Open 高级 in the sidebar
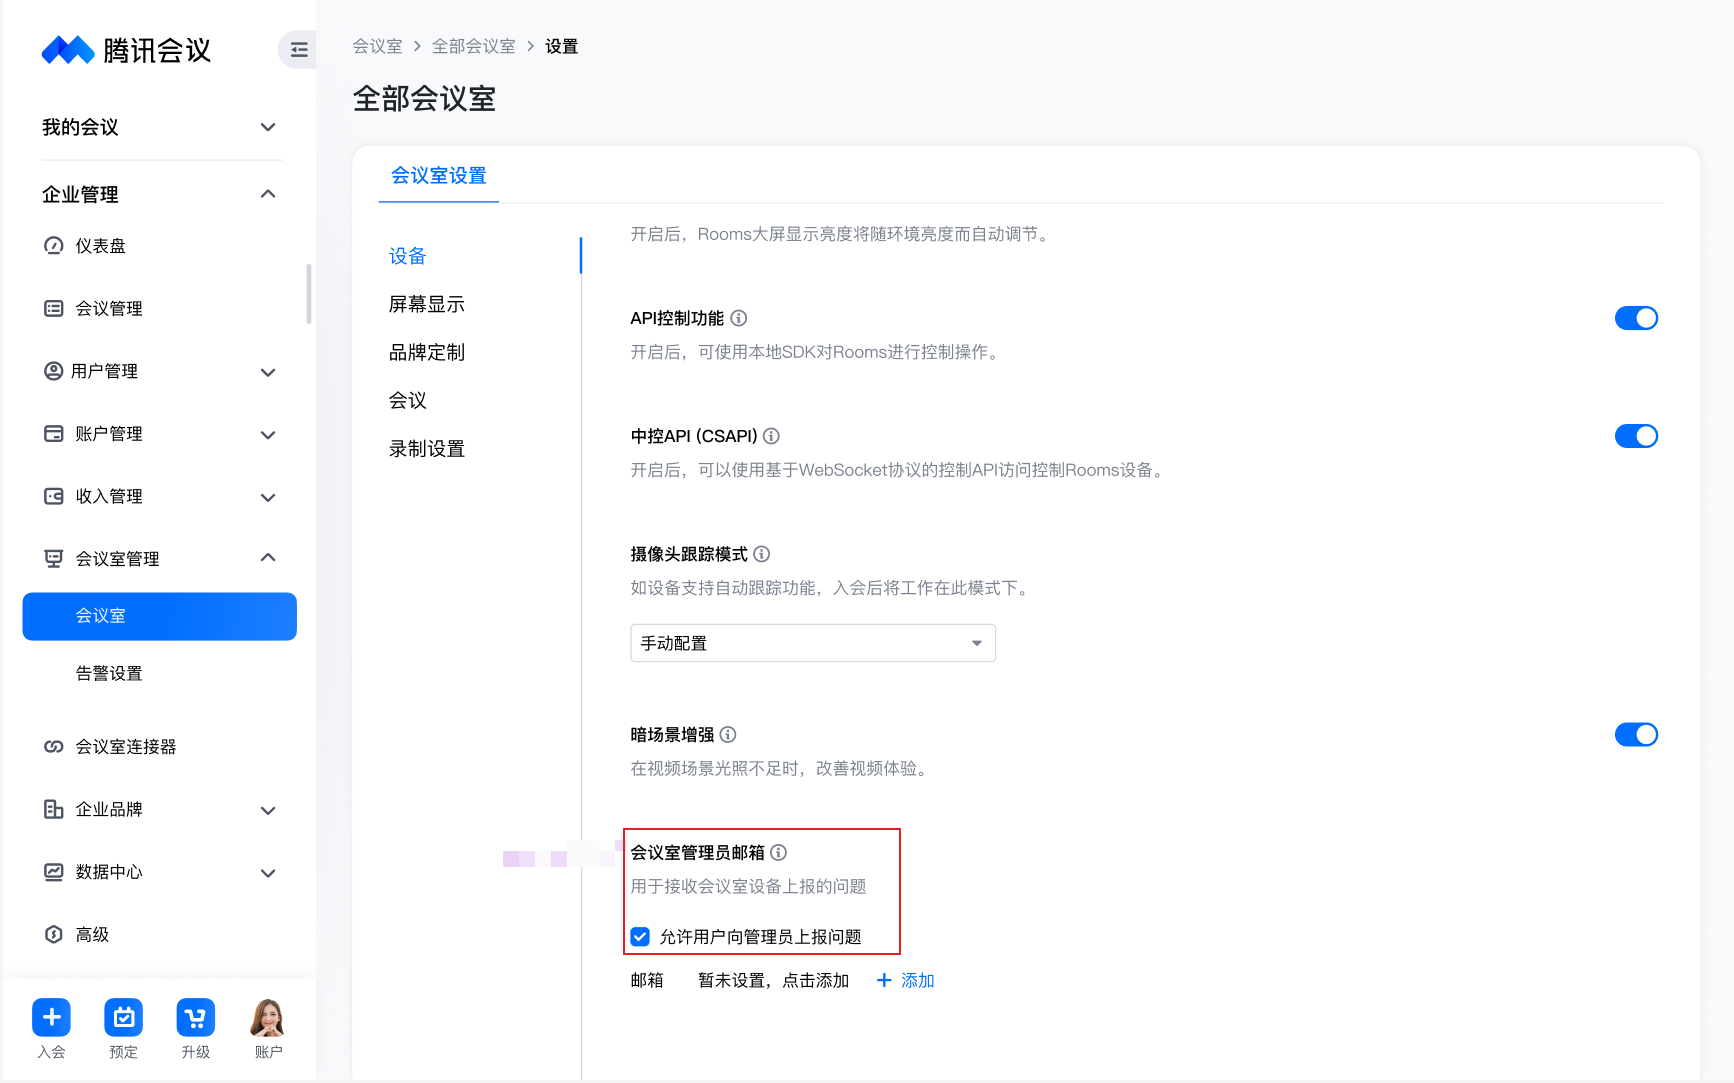1734x1083 pixels. click(x=92, y=935)
